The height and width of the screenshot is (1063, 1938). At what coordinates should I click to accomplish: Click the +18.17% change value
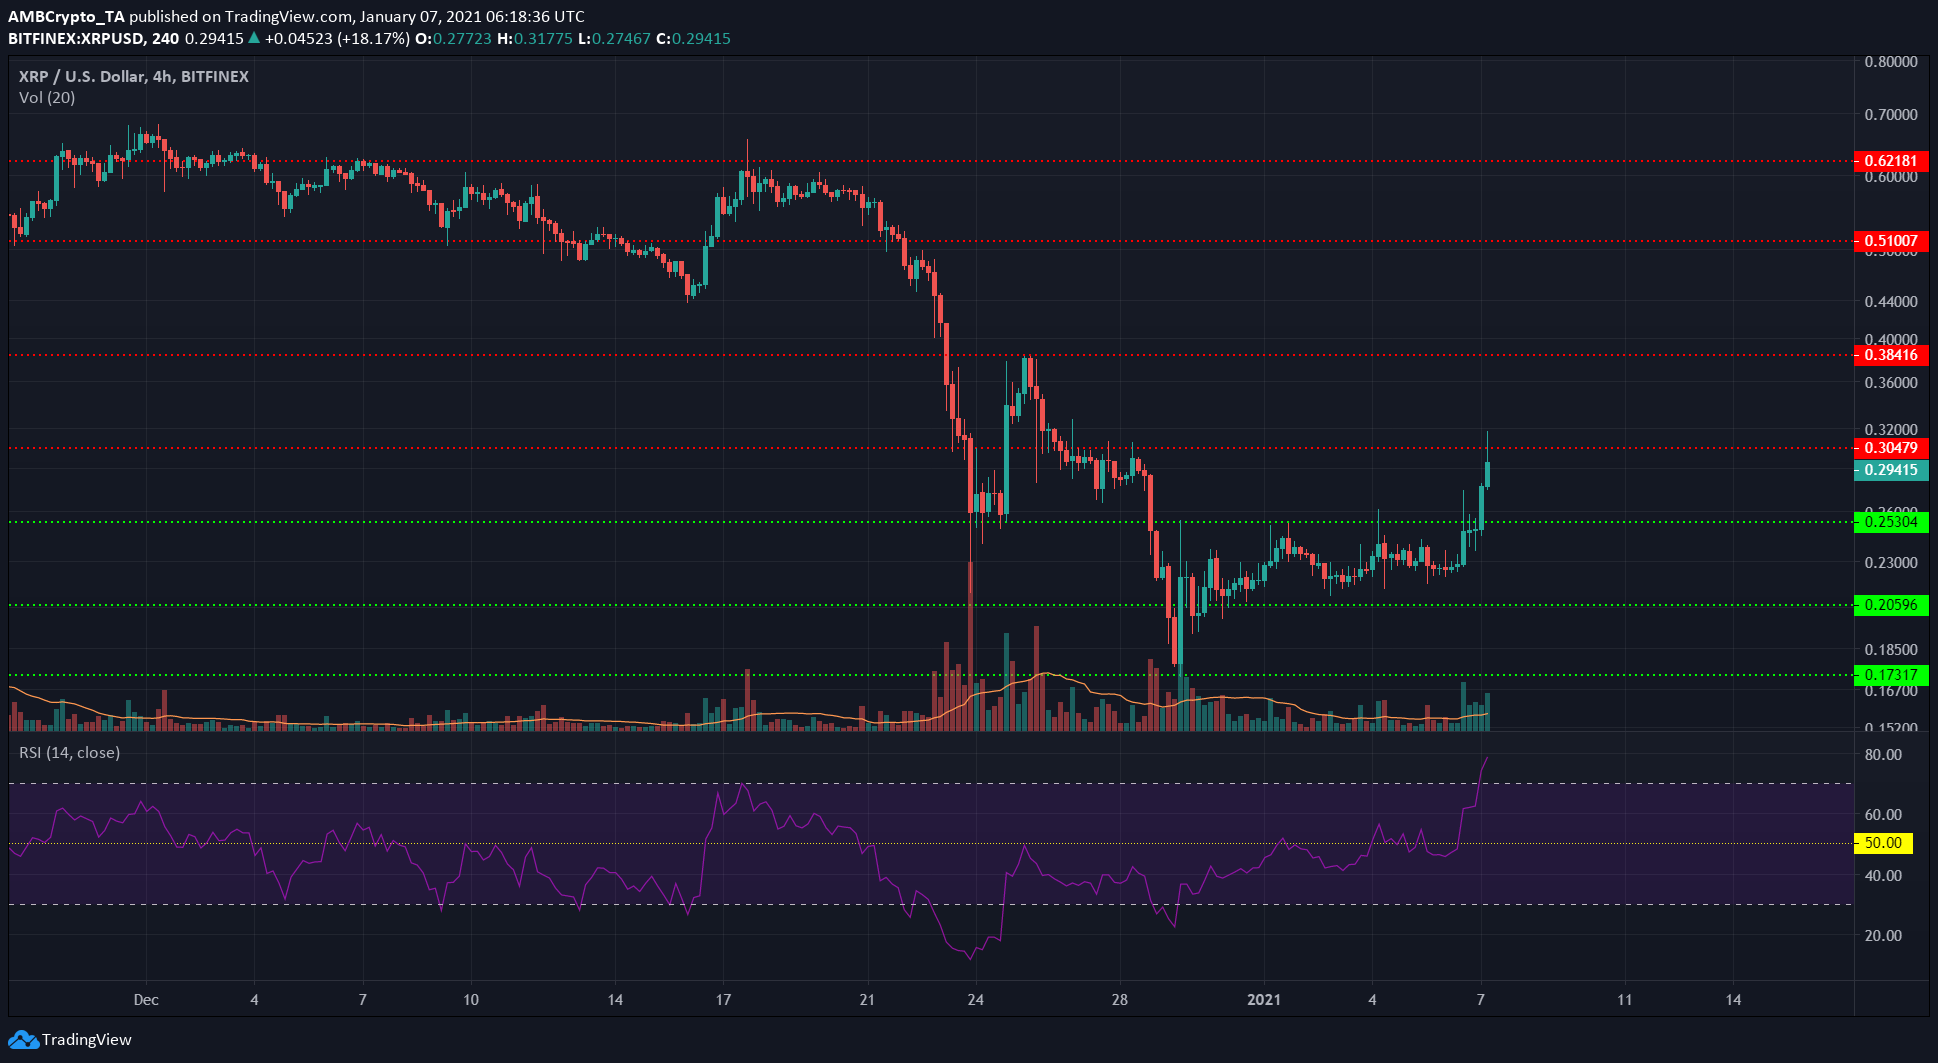pyautogui.click(x=373, y=39)
